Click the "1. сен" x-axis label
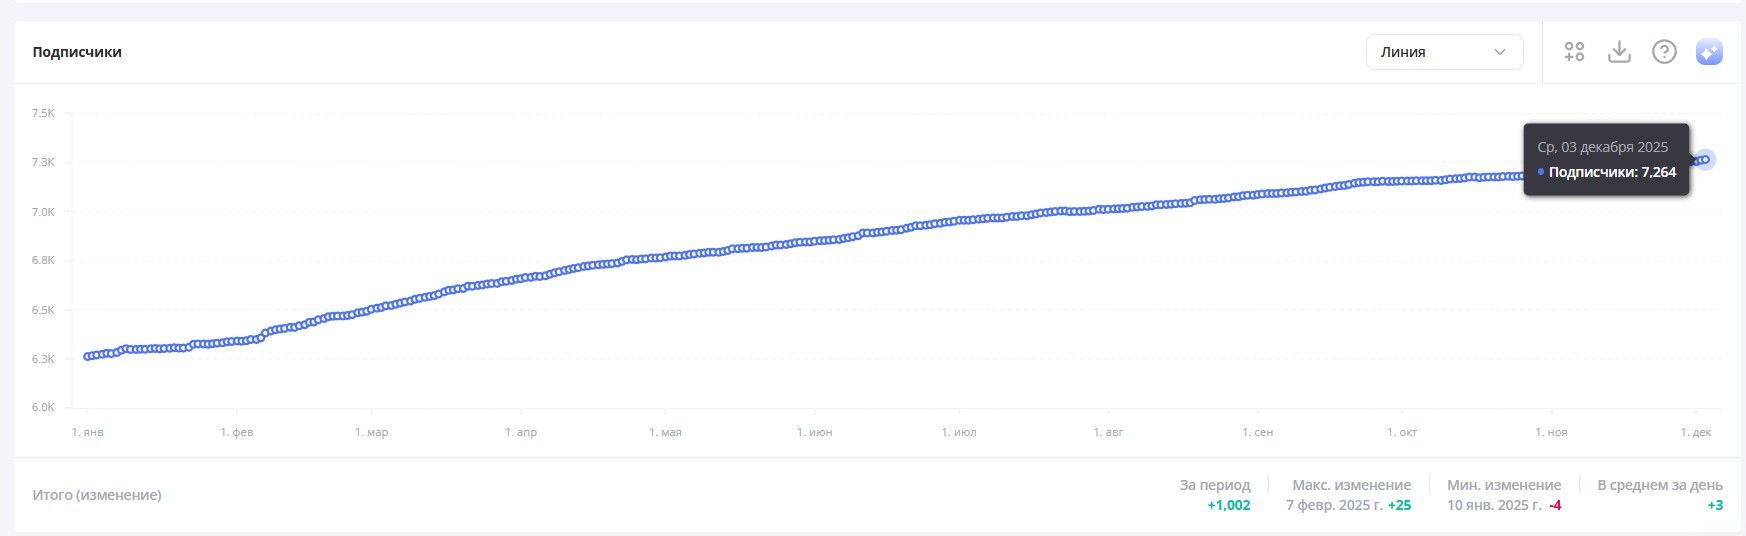1746x536 pixels. coord(1257,432)
